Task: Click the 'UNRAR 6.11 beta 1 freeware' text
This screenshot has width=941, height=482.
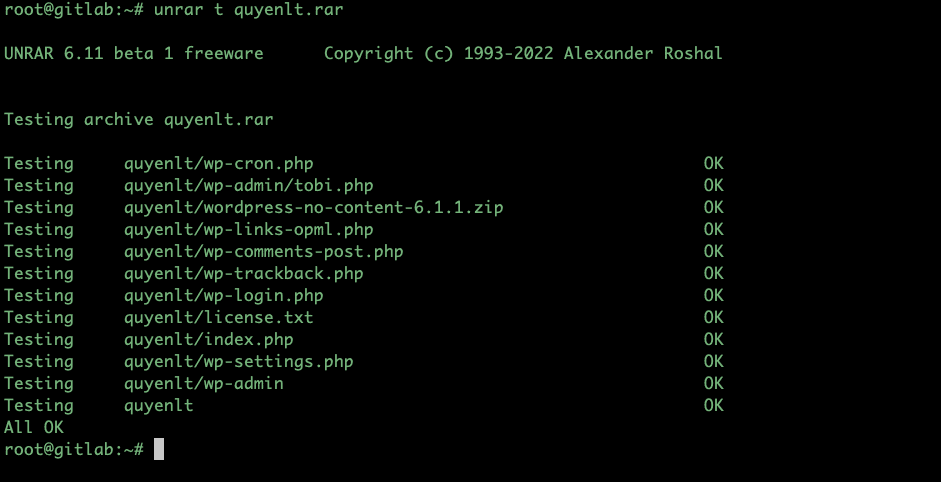Action: 134,53
